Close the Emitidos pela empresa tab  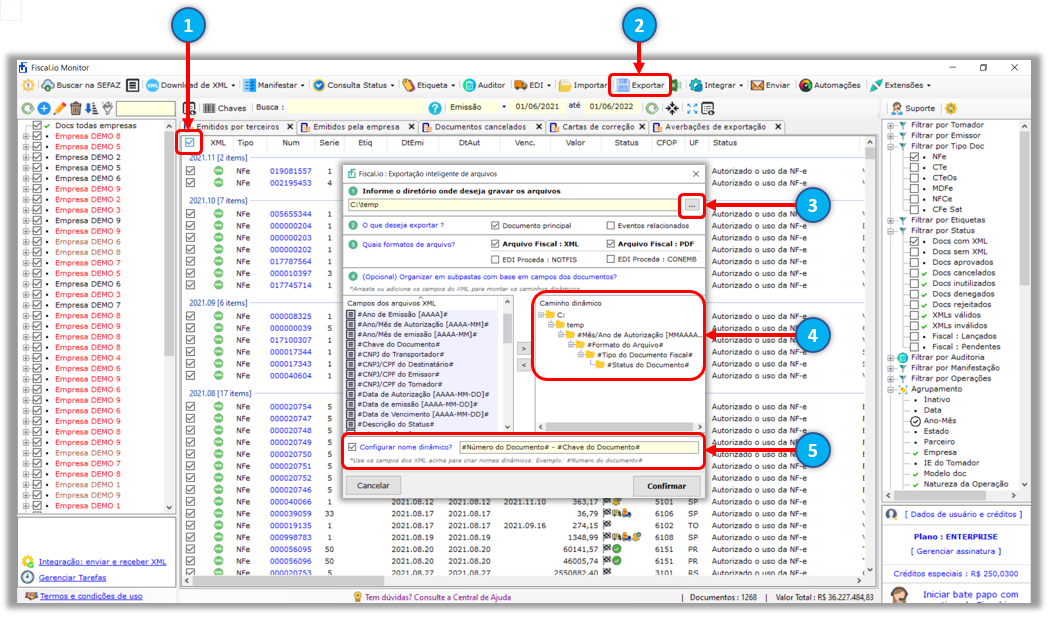click(x=412, y=127)
